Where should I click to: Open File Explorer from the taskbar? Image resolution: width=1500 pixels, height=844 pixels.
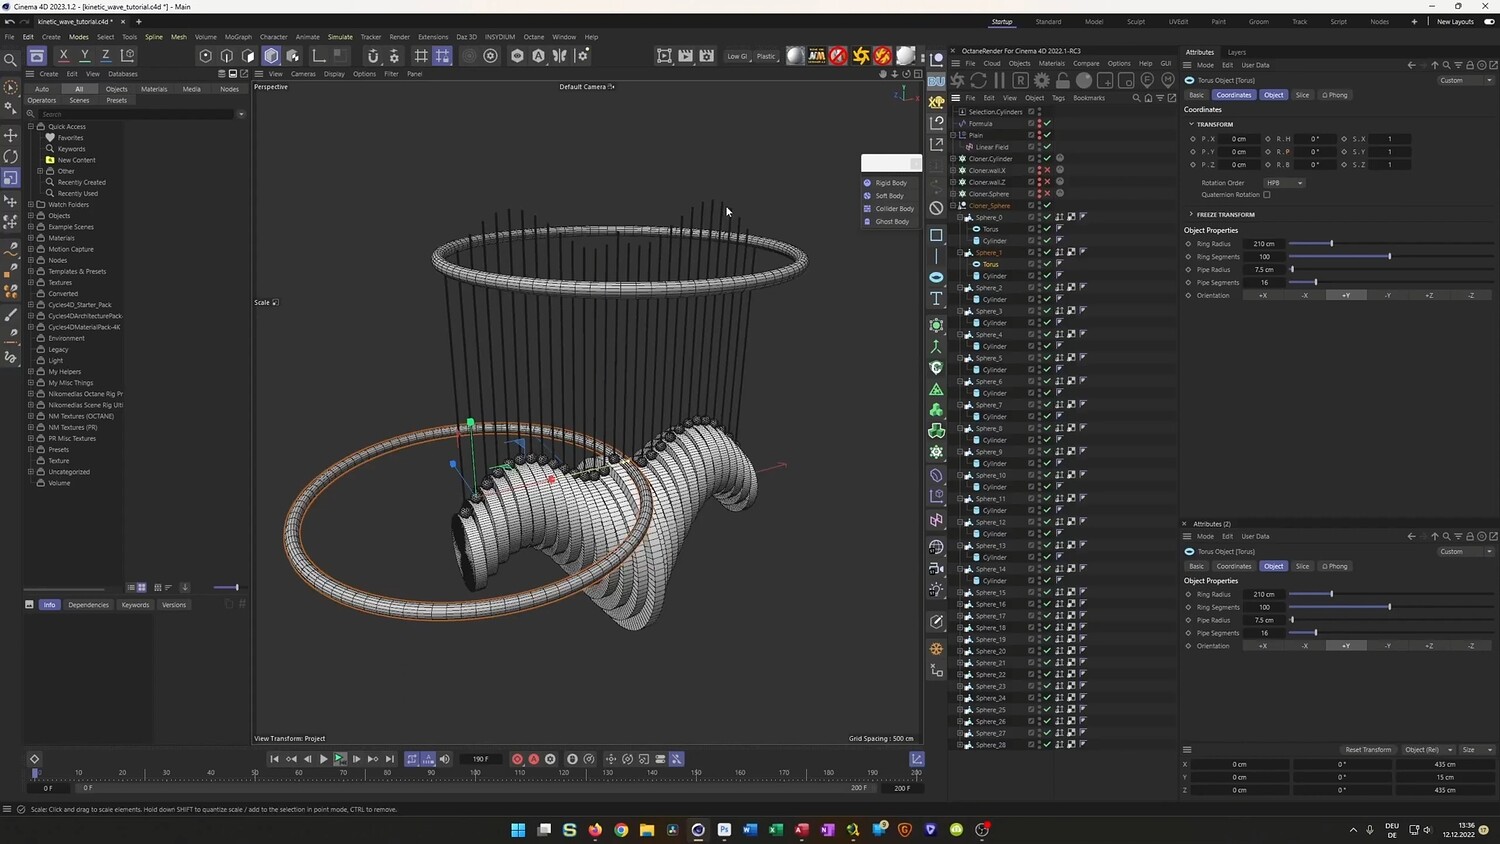coord(647,830)
